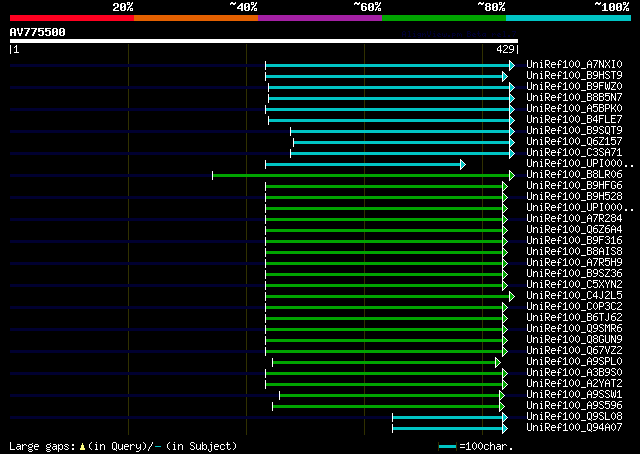
Task: Click the cyan 100char scale bar
Action: [x=447, y=447]
